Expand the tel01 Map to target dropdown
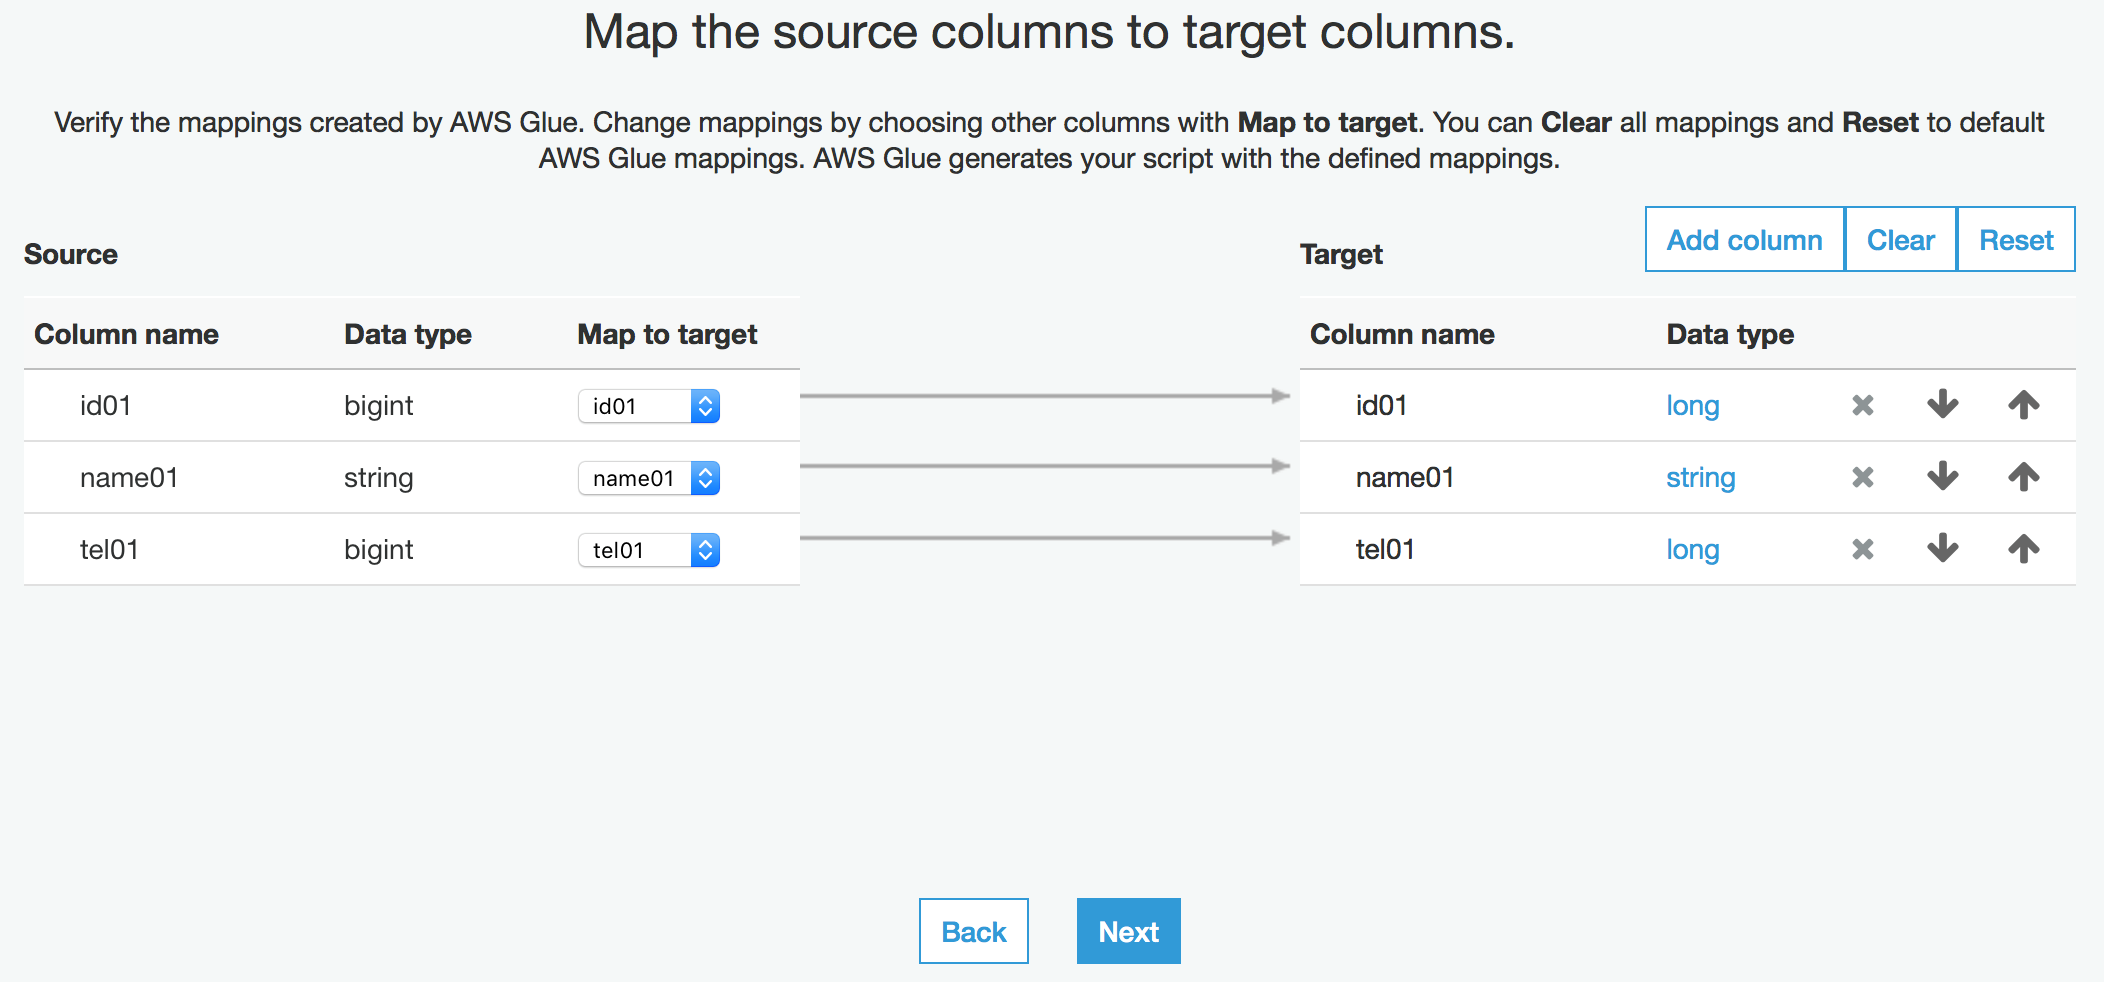Viewport: 2104px width, 982px height. [x=649, y=550]
